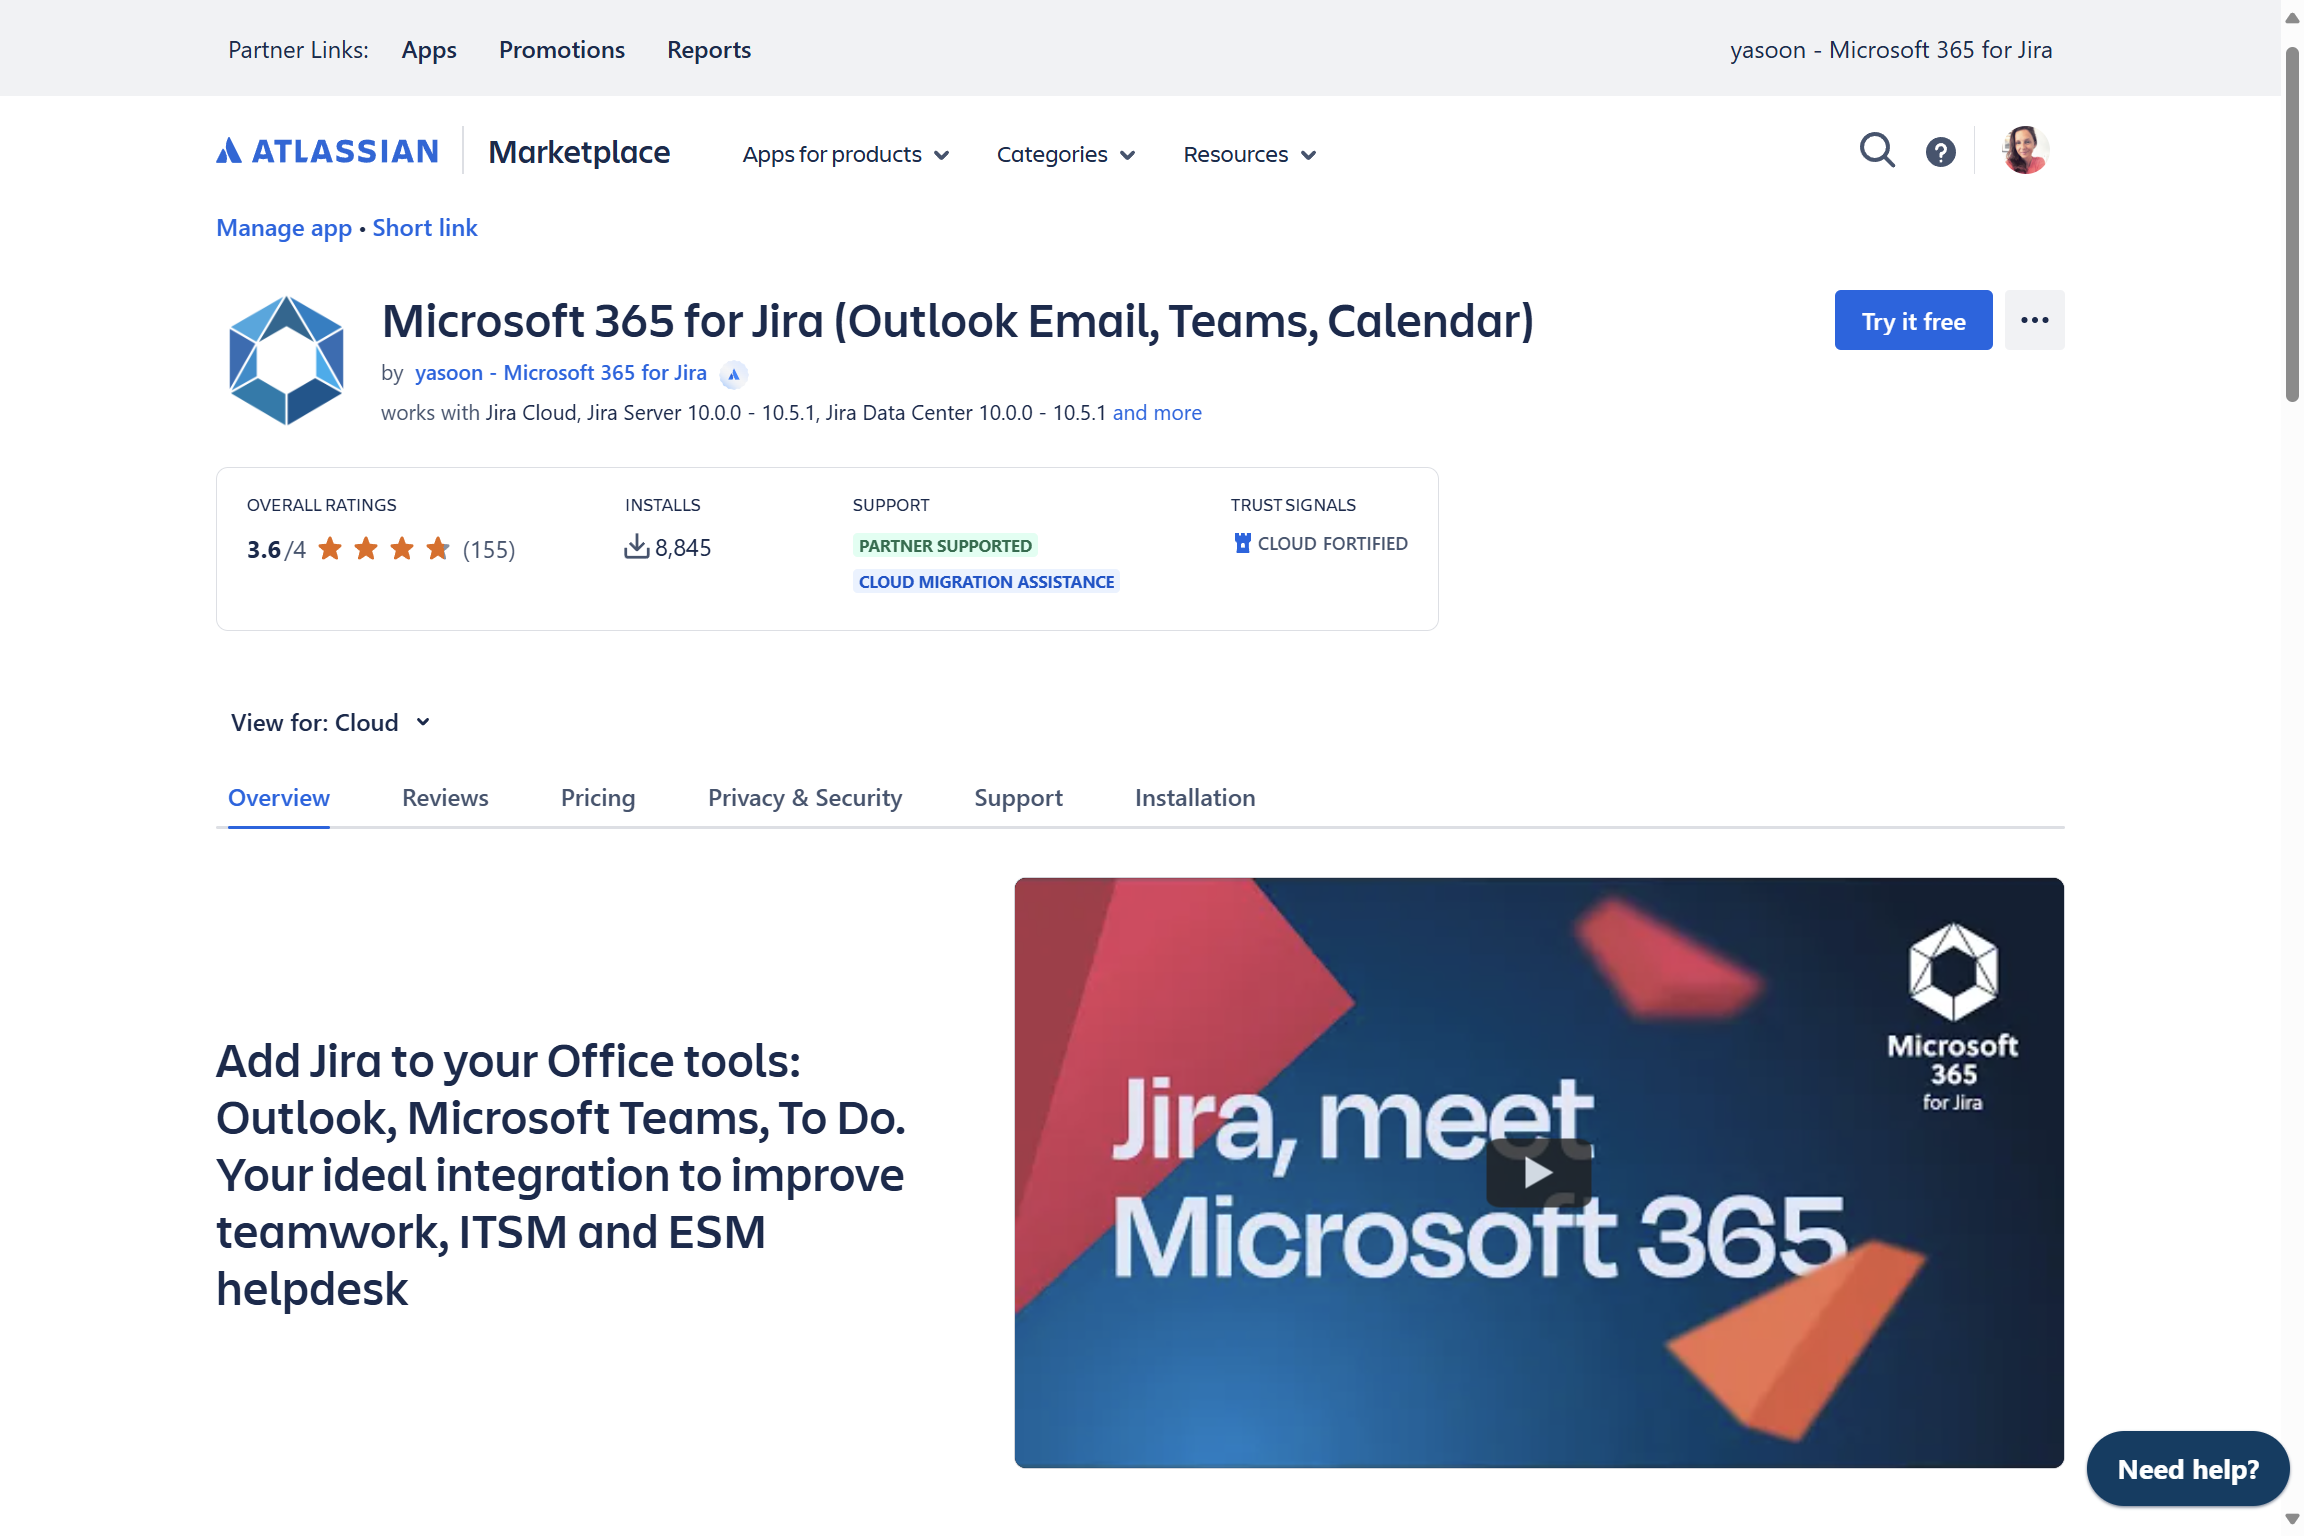
Task: Switch to the Reviews tab
Action: point(445,798)
